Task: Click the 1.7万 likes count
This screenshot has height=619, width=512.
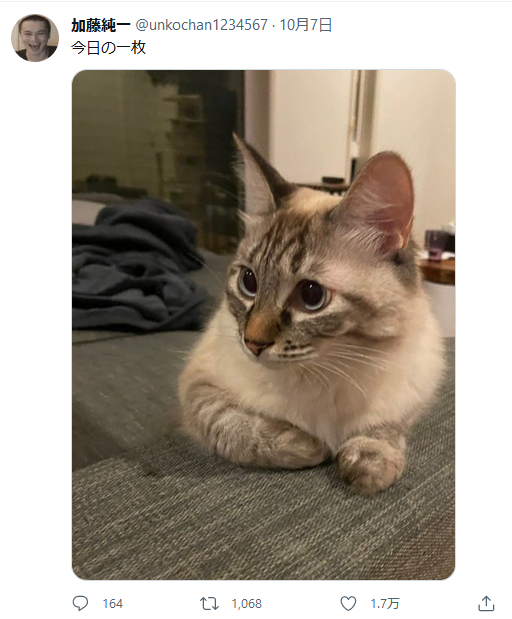Action: coord(384,604)
